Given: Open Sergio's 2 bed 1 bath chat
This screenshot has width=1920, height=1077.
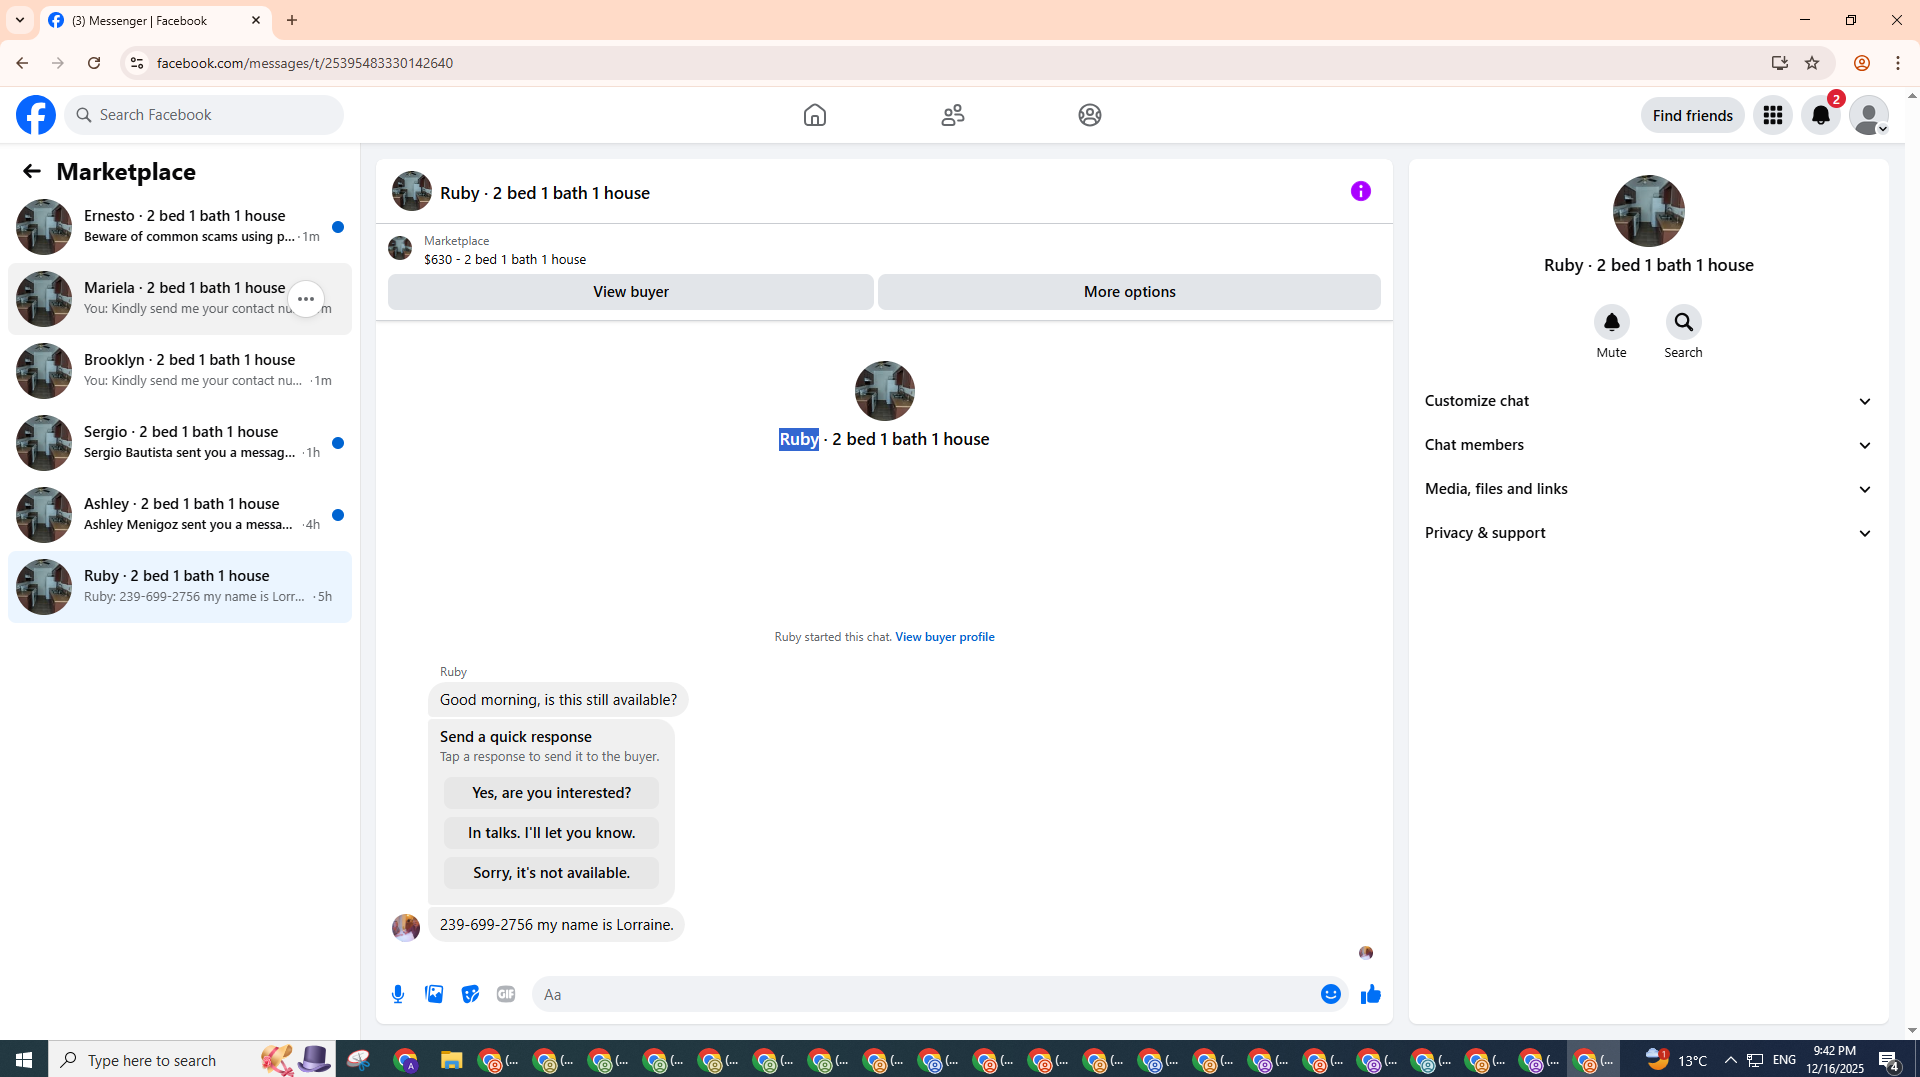Looking at the screenshot, I should pyautogui.click(x=180, y=443).
